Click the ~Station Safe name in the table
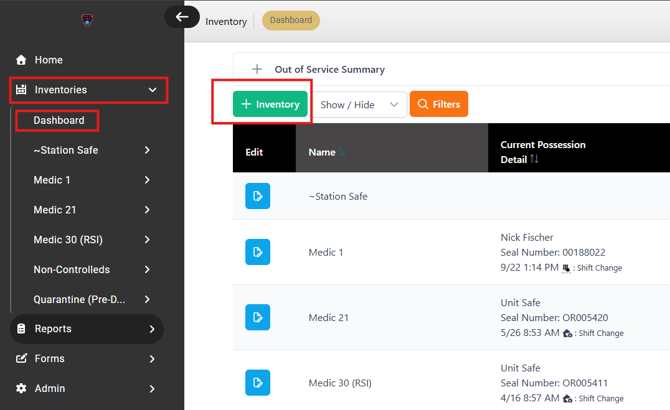Screen dimensions: 670x410 coord(338,196)
